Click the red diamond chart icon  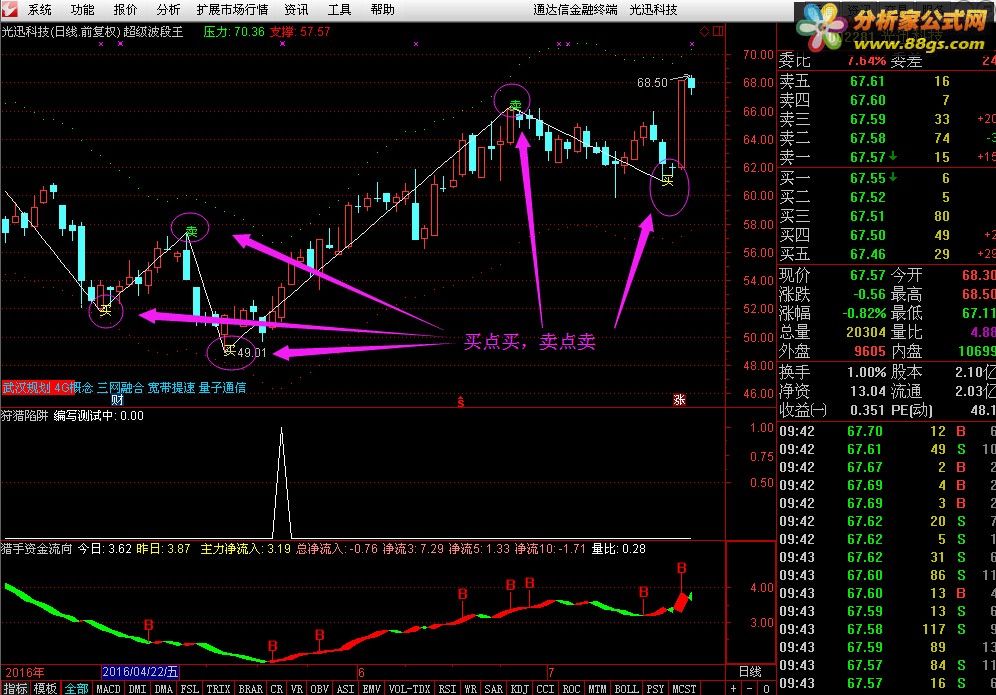coord(704,31)
